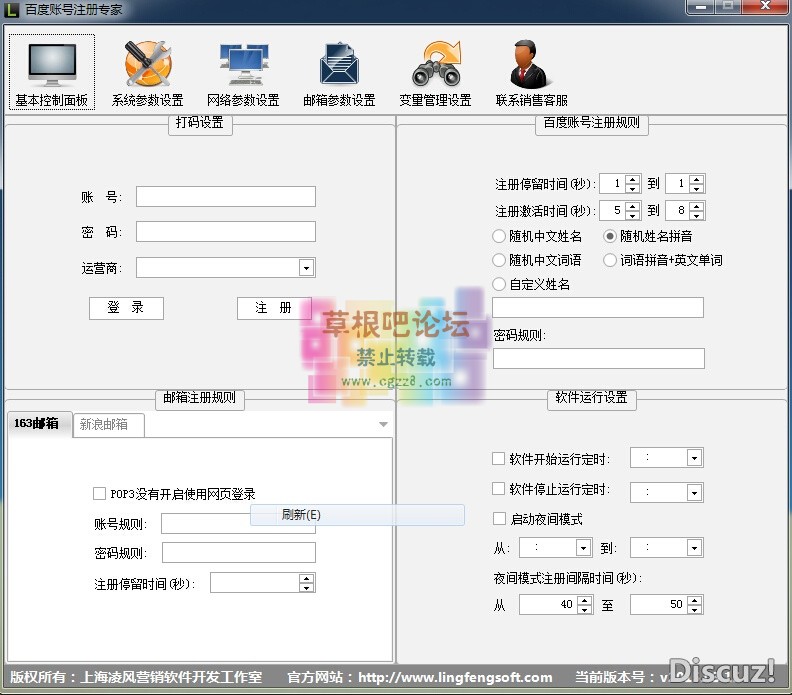Enable 软件开始运行定时 checkbox

499,459
